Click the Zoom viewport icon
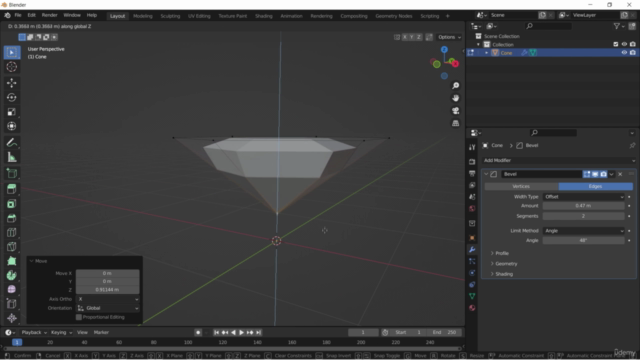Viewport: 640px width, 360px height. [x=456, y=86]
